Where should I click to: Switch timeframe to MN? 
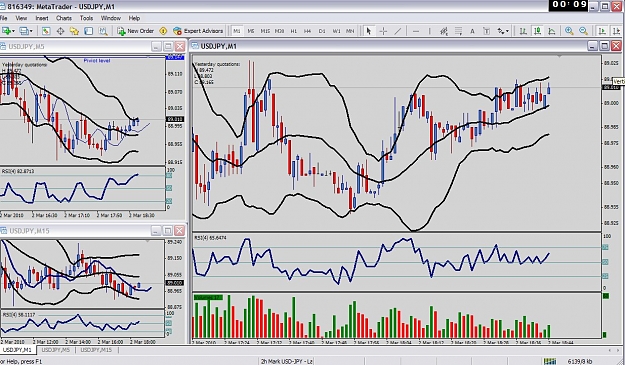point(350,31)
